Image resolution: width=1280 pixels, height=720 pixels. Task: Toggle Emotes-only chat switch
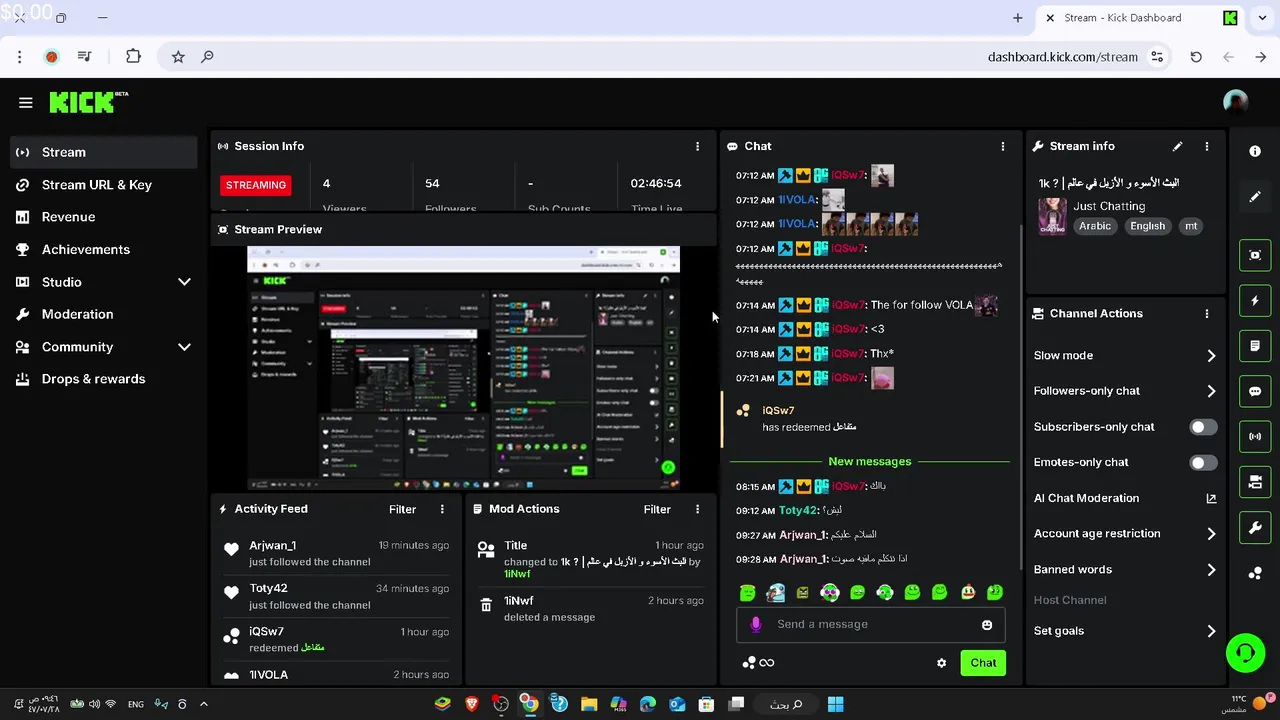point(1203,463)
